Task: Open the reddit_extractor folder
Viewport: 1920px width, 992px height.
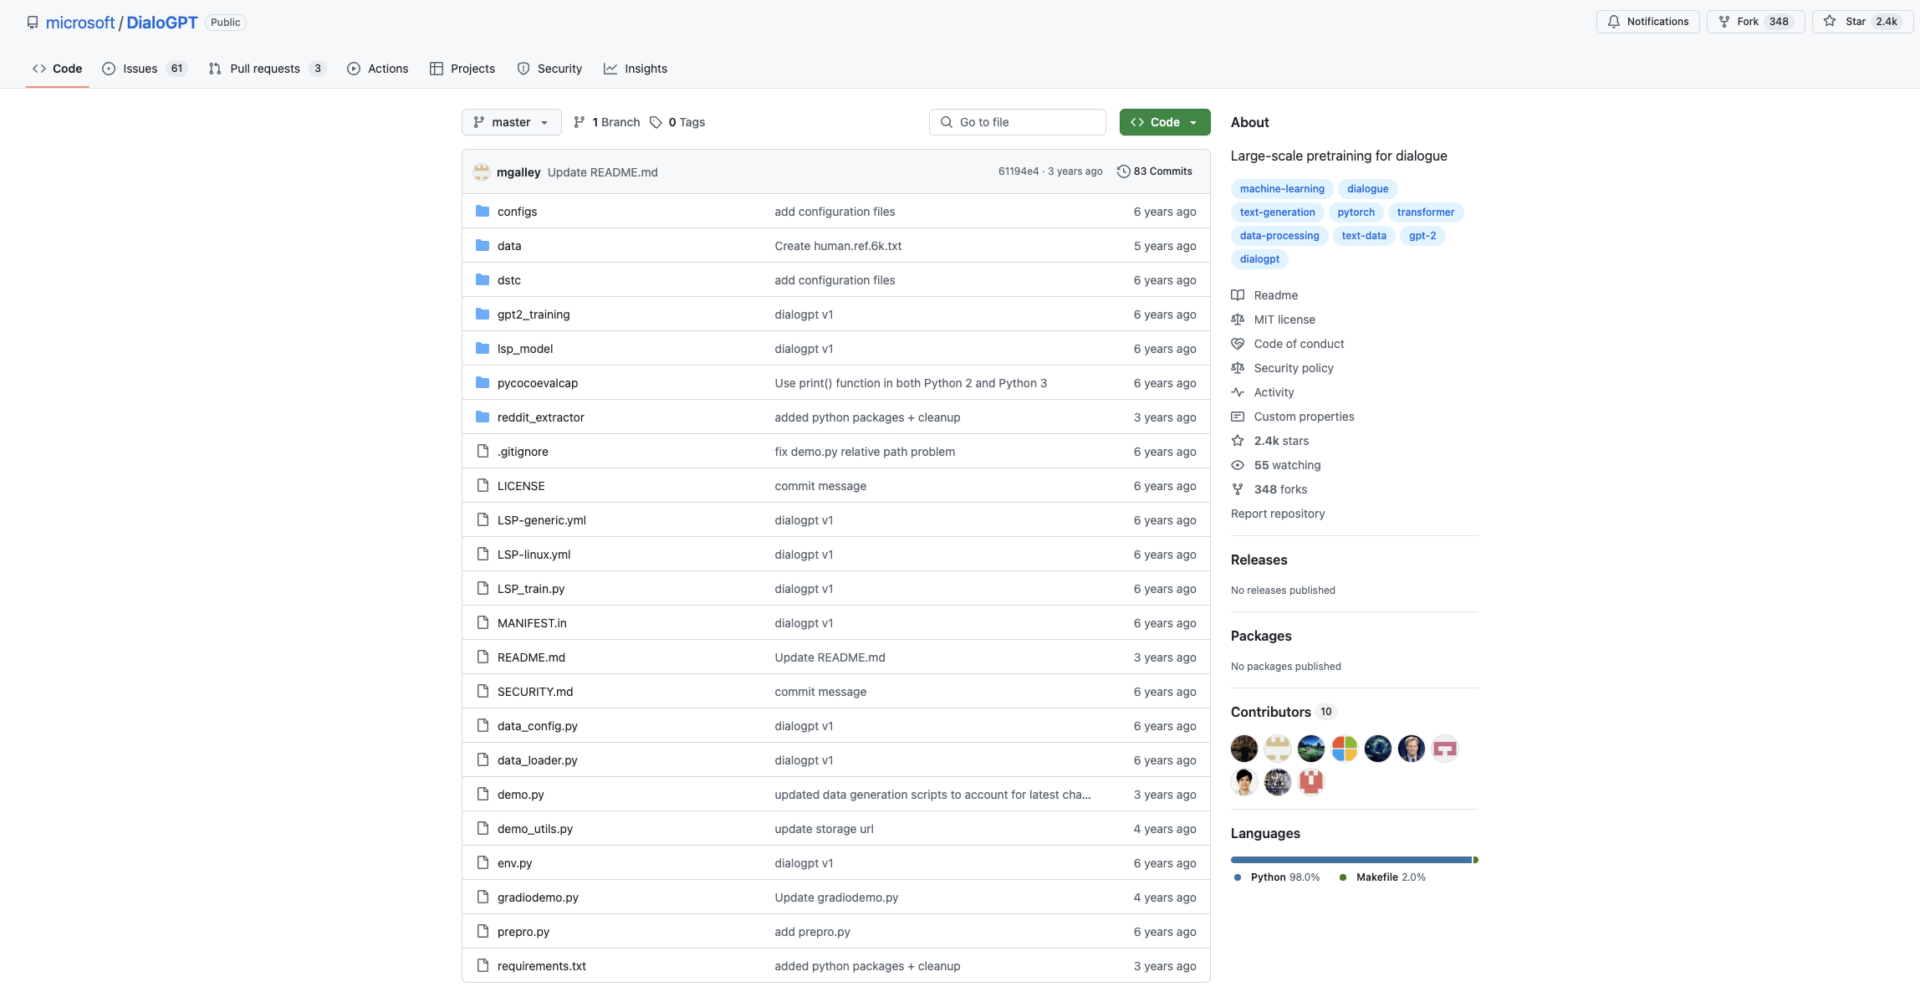Action: tap(541, 417)
